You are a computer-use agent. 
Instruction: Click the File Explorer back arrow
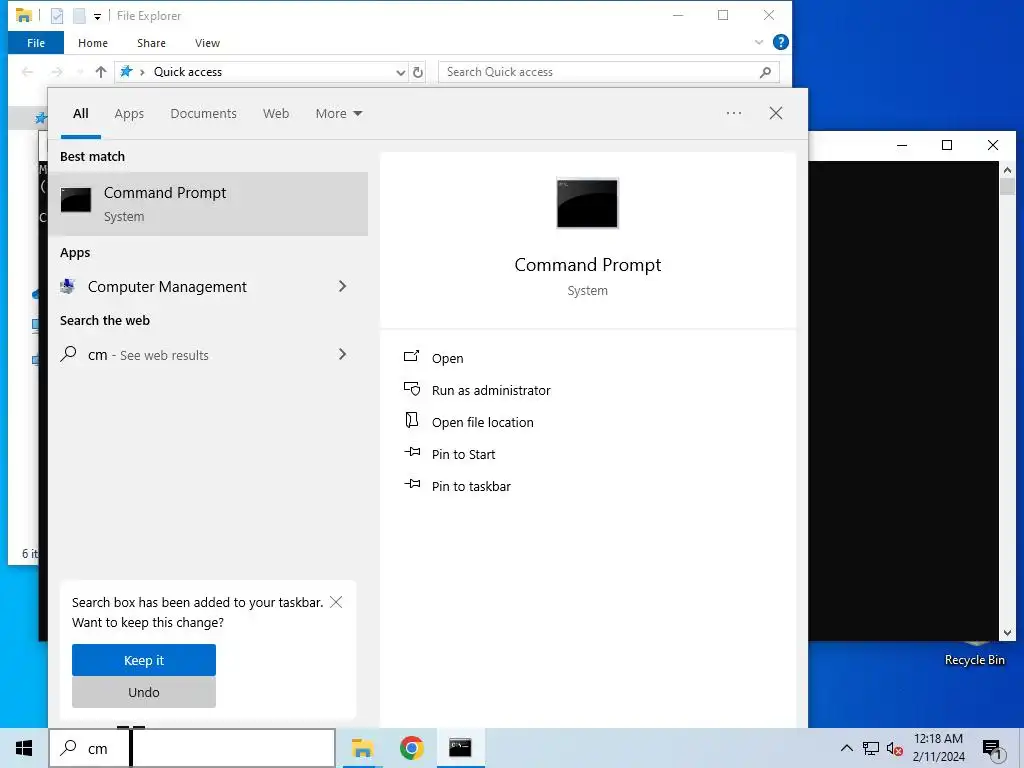pyautogui.click(x=27, y=72)
